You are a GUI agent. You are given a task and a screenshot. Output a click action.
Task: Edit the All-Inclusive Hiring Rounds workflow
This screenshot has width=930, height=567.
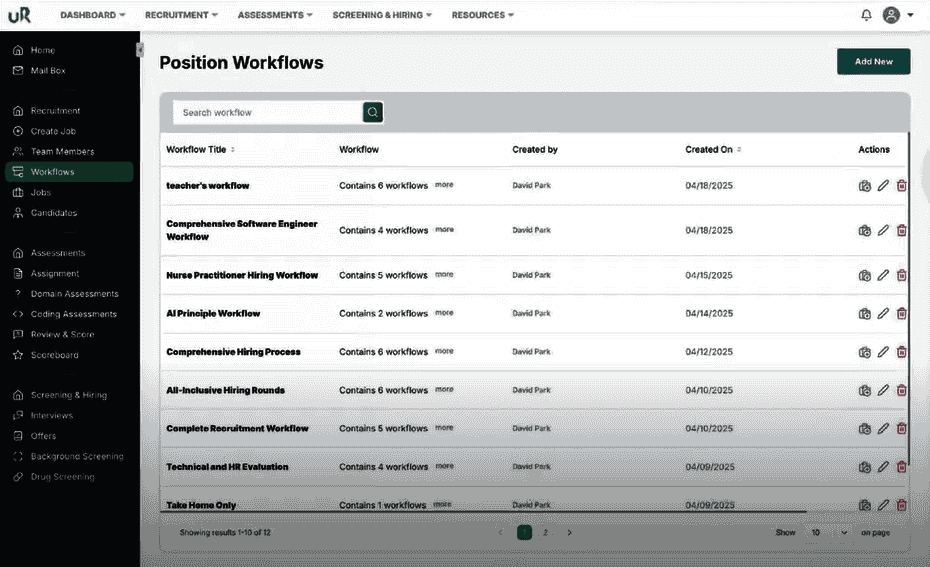[883, 390]
